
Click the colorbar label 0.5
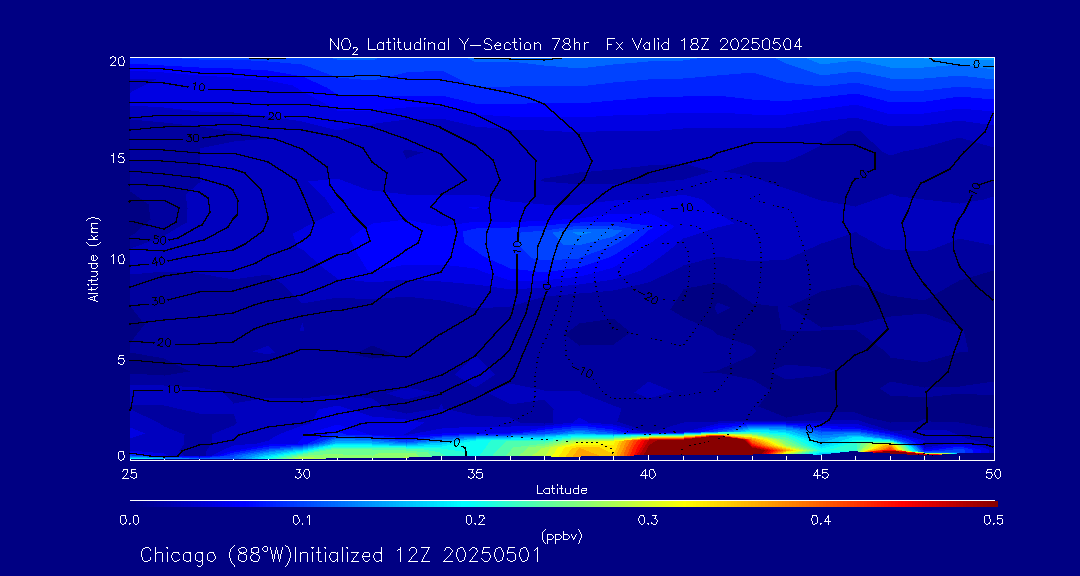(x=992, y=520)
